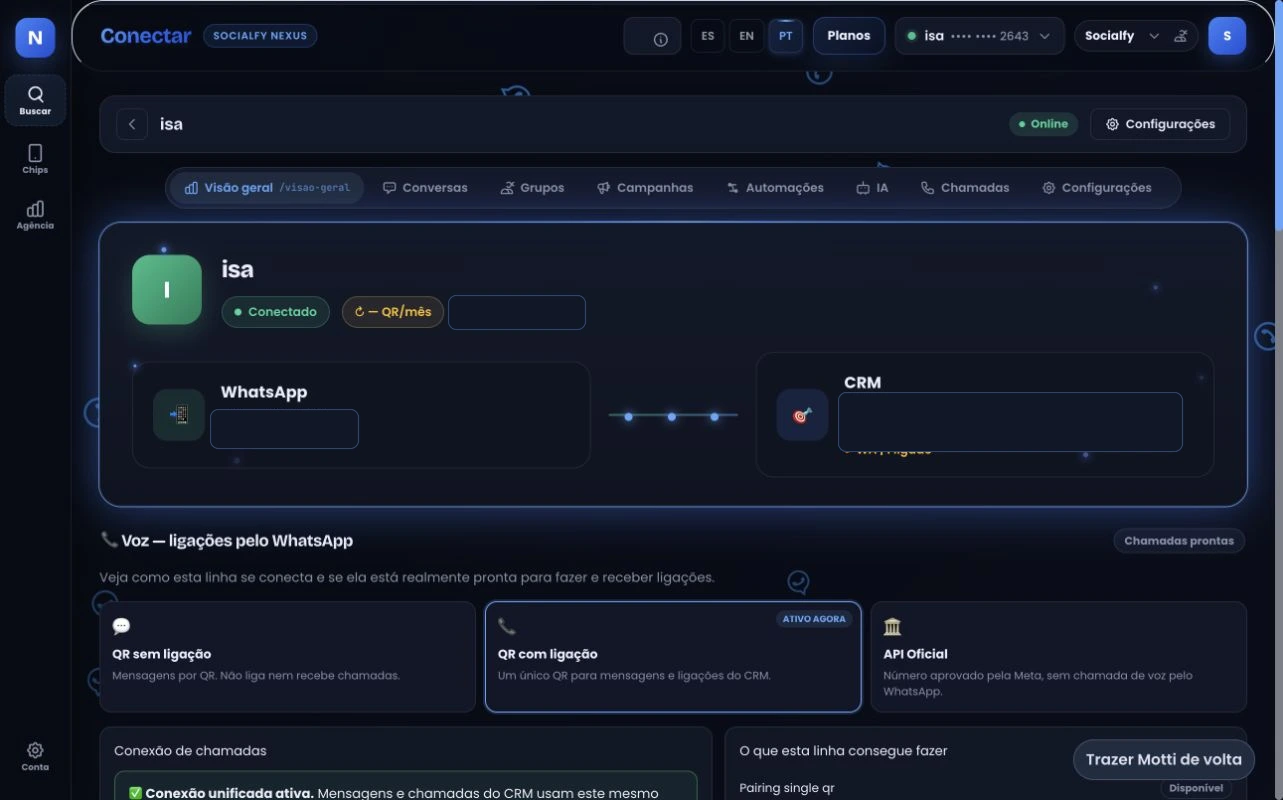
Task: Switch language to EN
Action: pos(747,36)
